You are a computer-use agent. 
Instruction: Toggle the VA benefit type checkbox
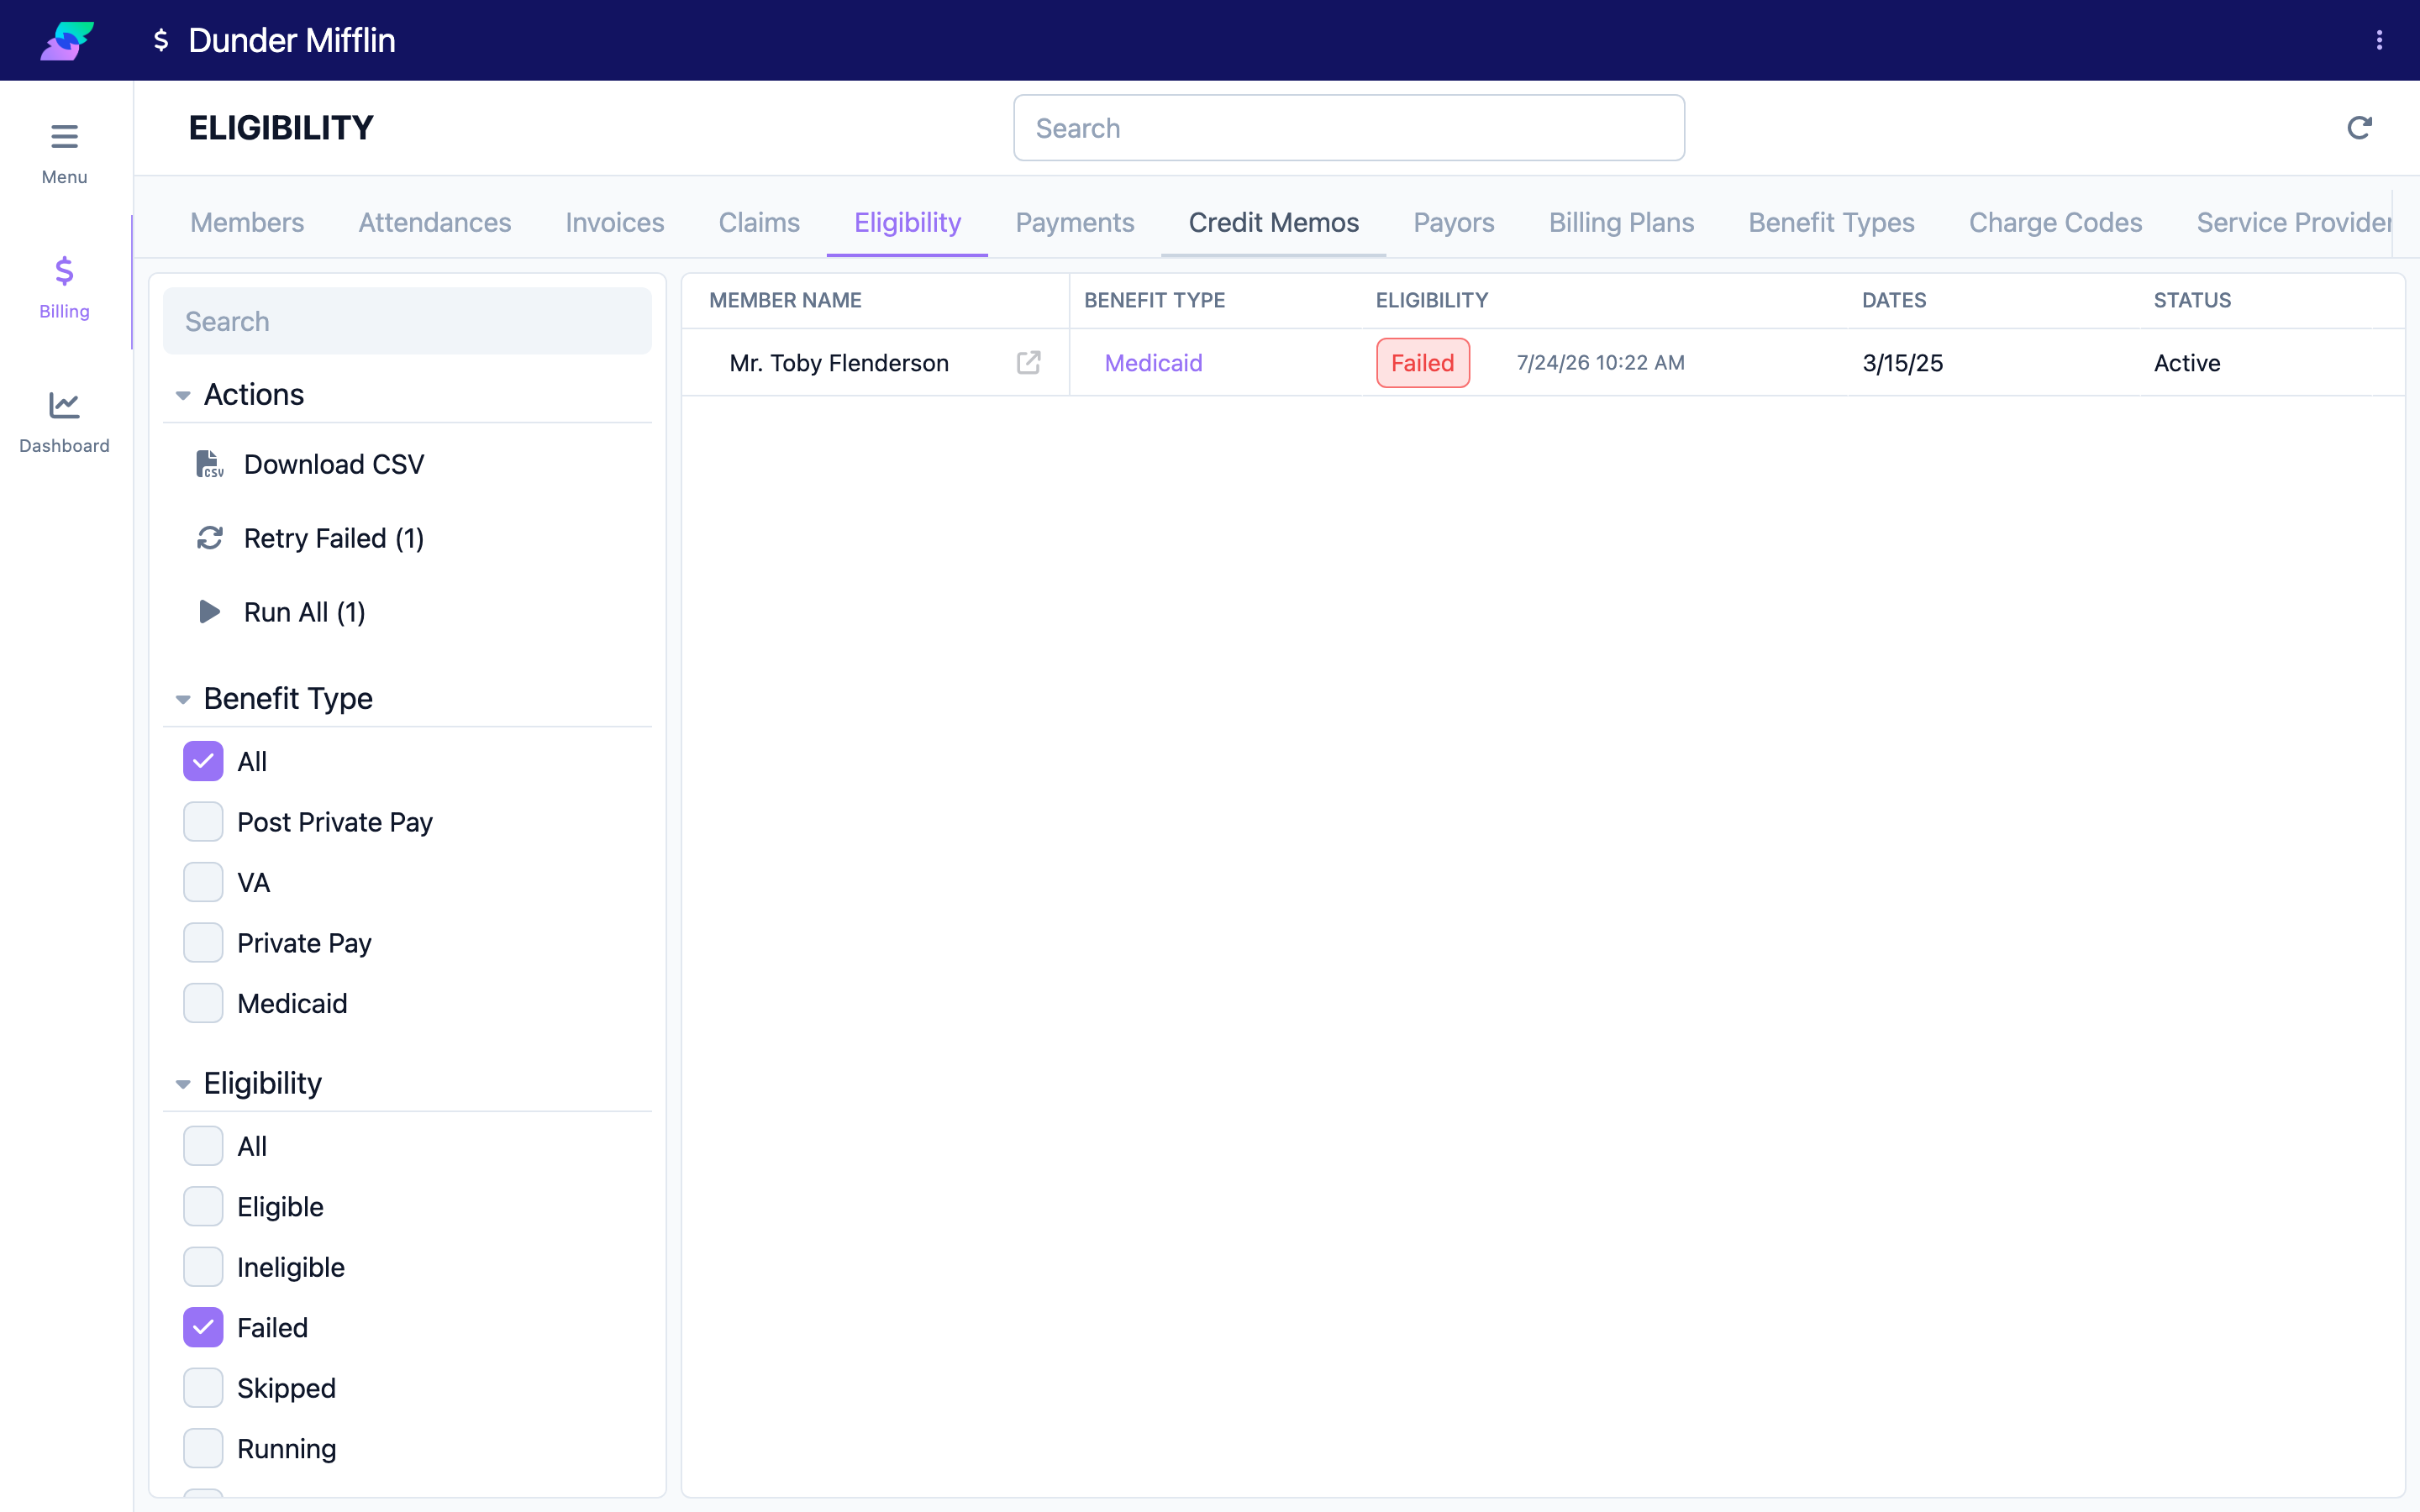(203, 882)
